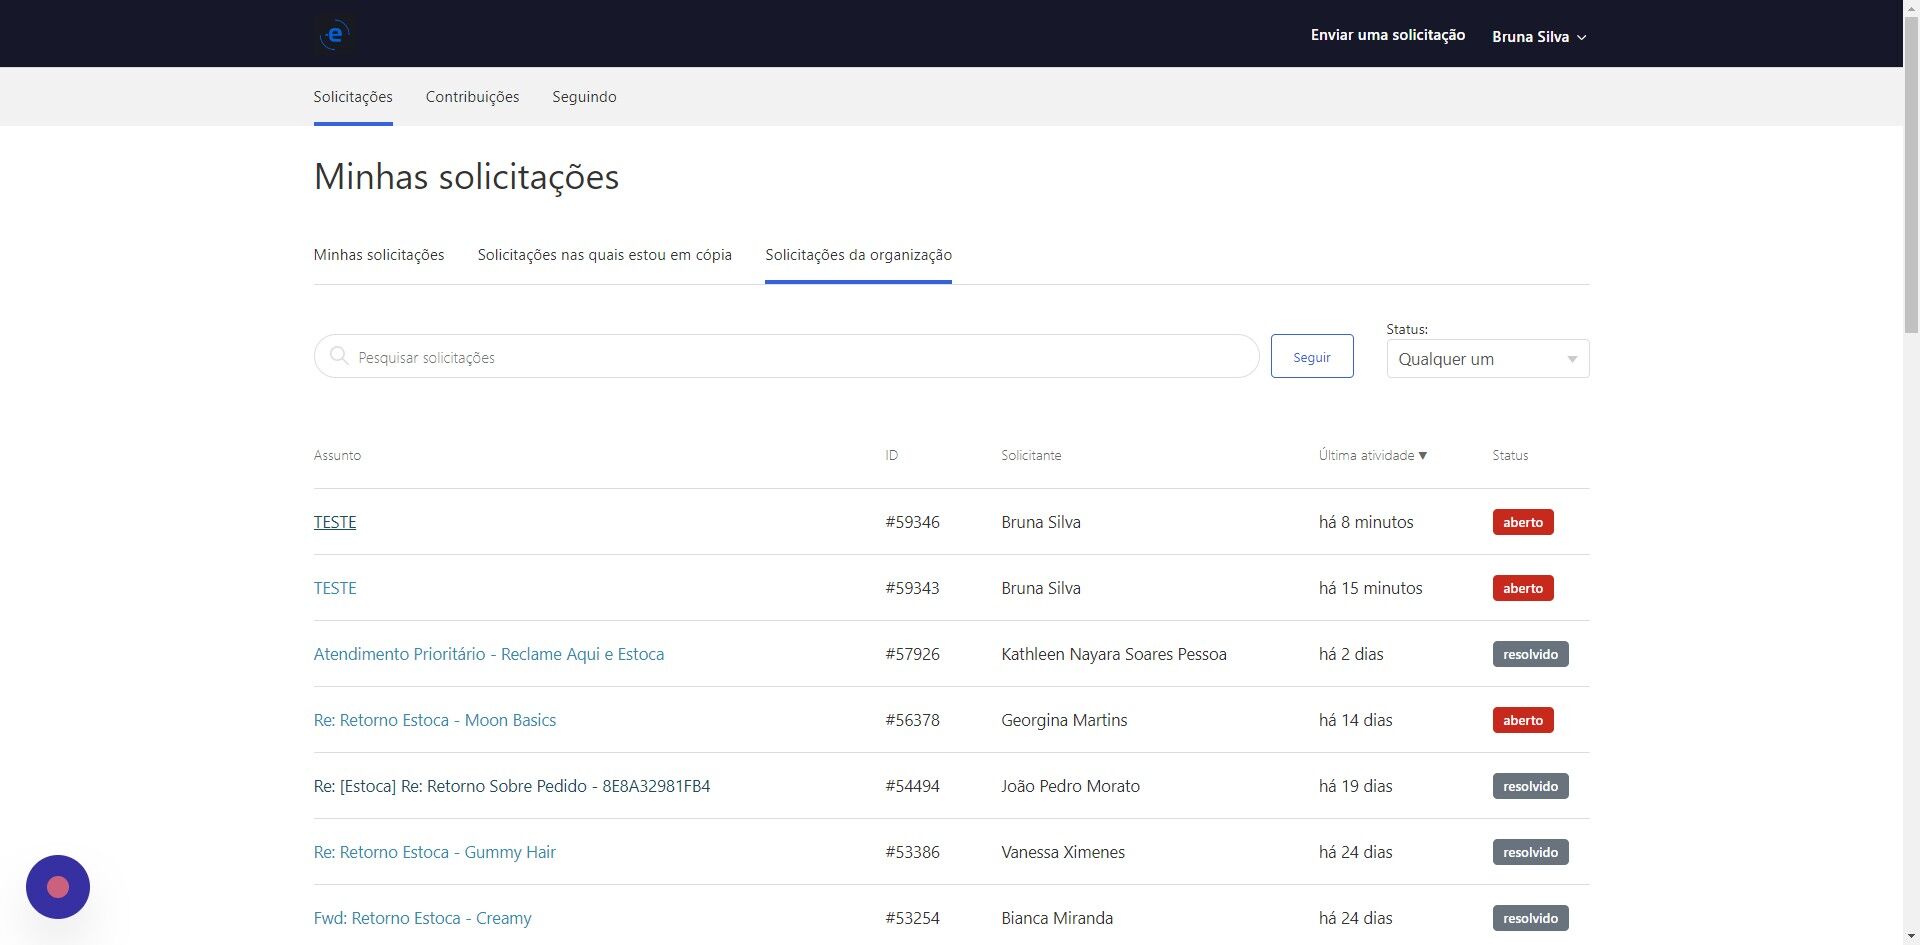
Task: Open Re: Retorno Estoca - Moon Basics
Action: point(434,720)
